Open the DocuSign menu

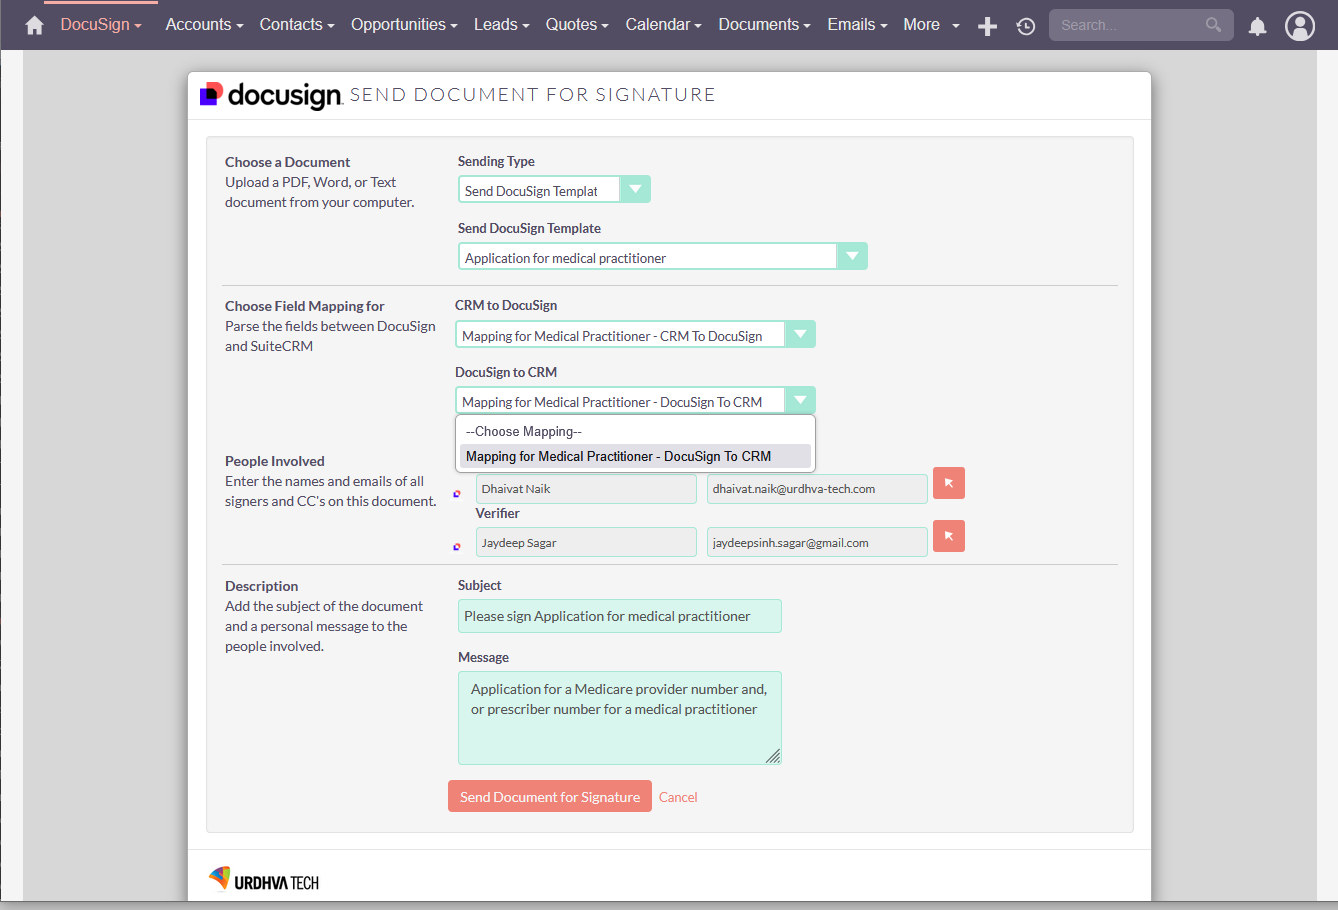point(99,24)
